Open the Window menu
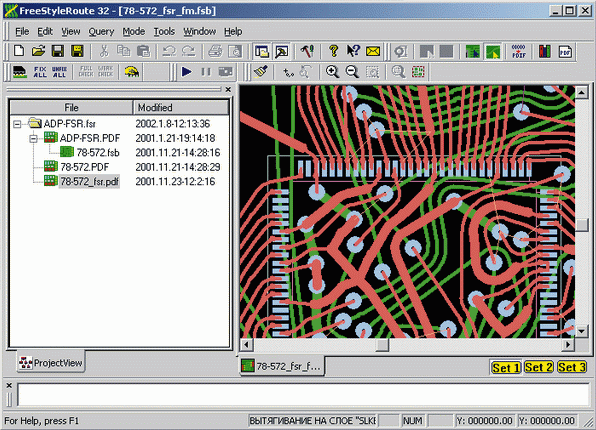 (200, 32)
